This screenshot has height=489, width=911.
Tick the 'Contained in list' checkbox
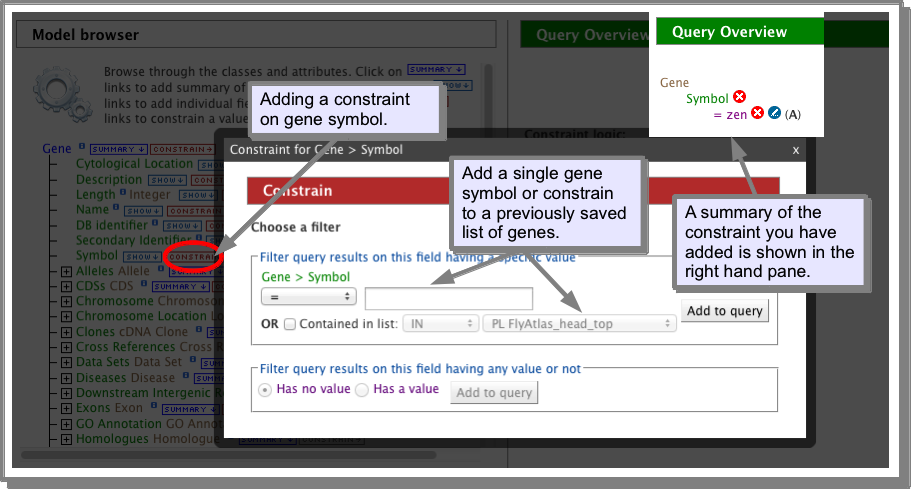pyautogui.click(x=290, y=324)
